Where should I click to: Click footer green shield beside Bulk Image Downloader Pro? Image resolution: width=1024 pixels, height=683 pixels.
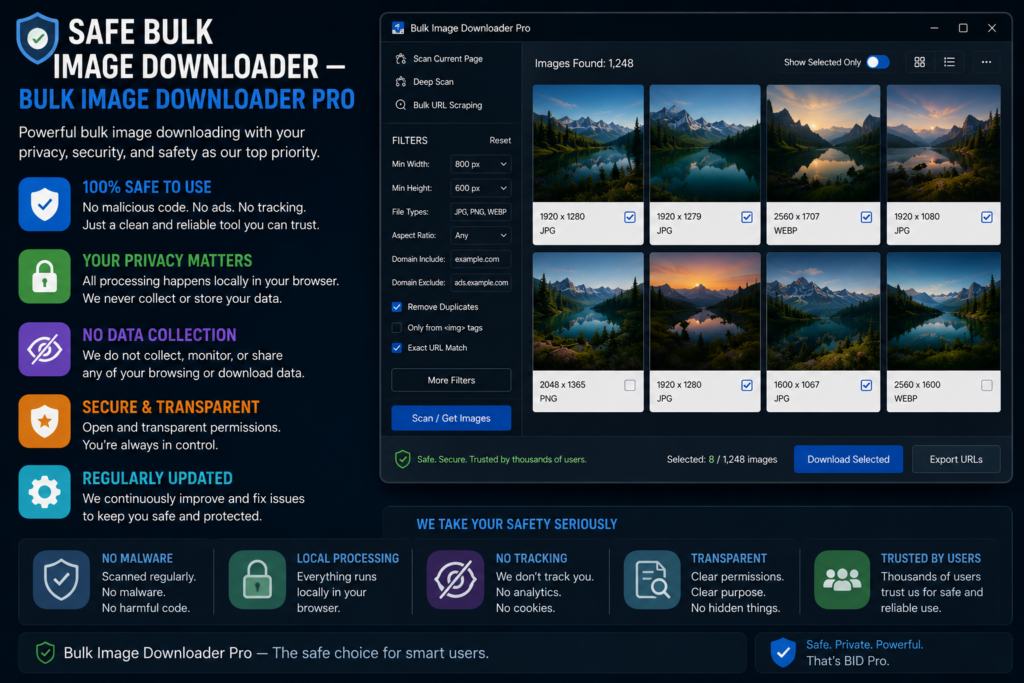45,652
